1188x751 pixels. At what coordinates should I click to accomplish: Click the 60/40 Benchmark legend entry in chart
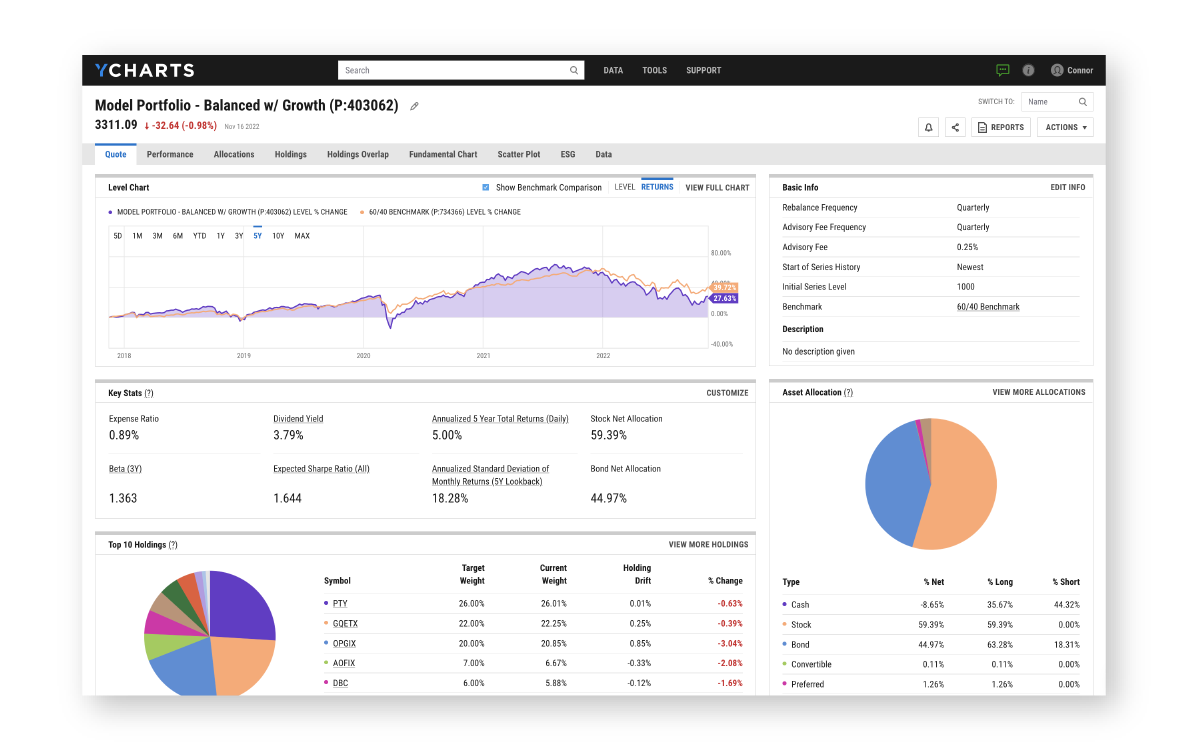[x=440, y=212]
